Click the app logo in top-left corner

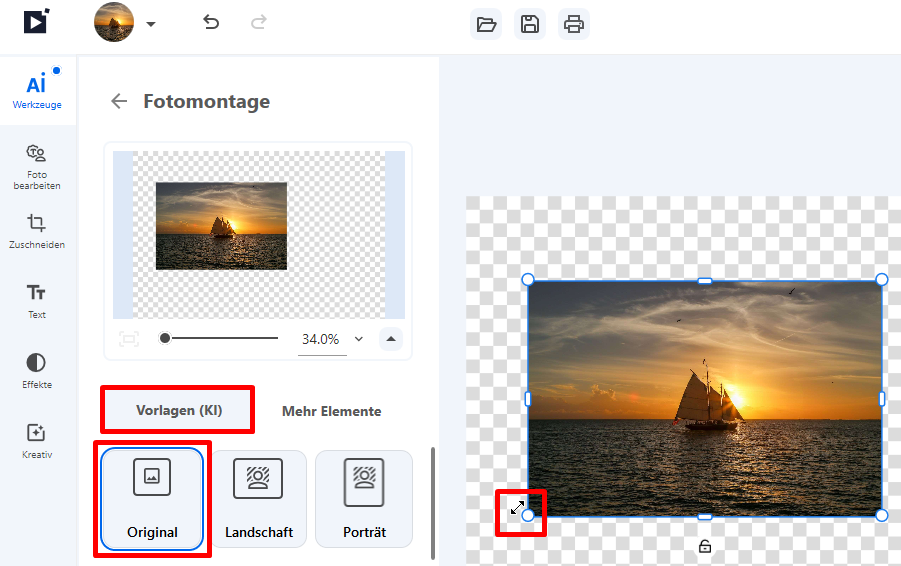click(36, 21)
